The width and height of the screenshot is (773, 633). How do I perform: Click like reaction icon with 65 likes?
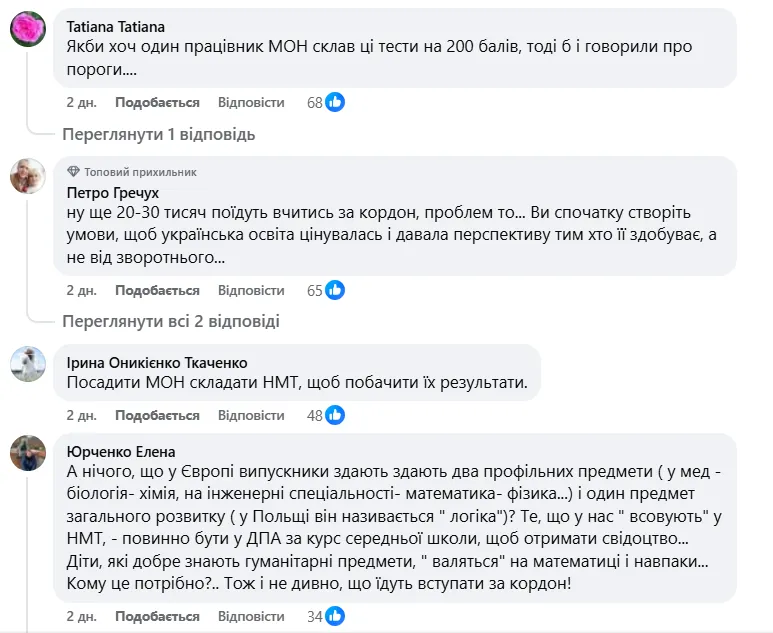335,290
